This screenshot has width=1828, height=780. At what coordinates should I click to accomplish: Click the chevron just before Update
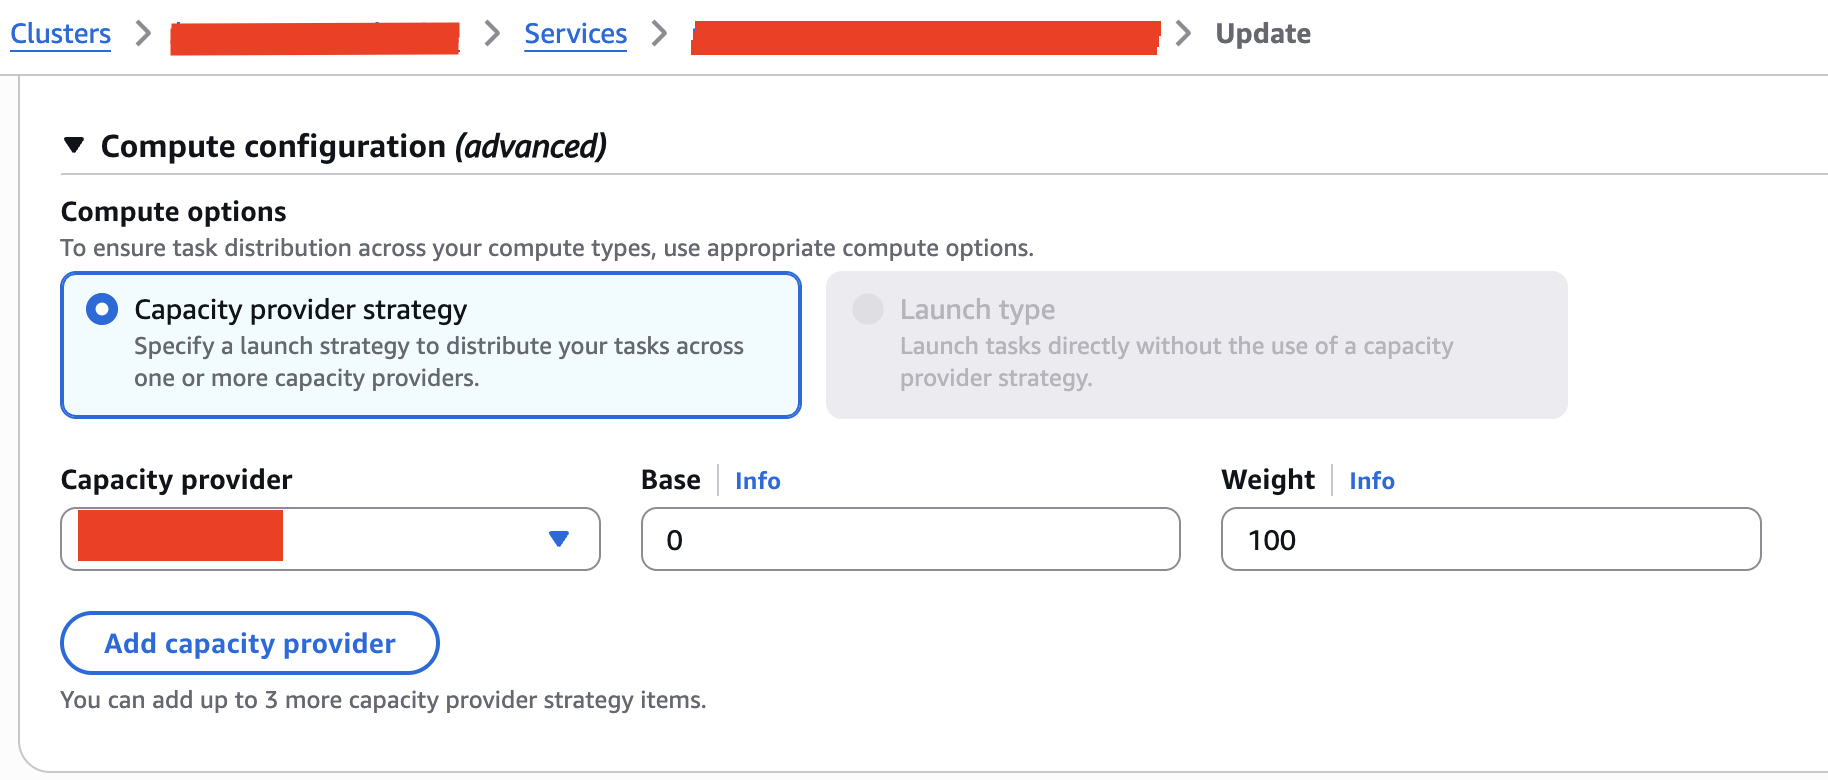click(1183, 34)
